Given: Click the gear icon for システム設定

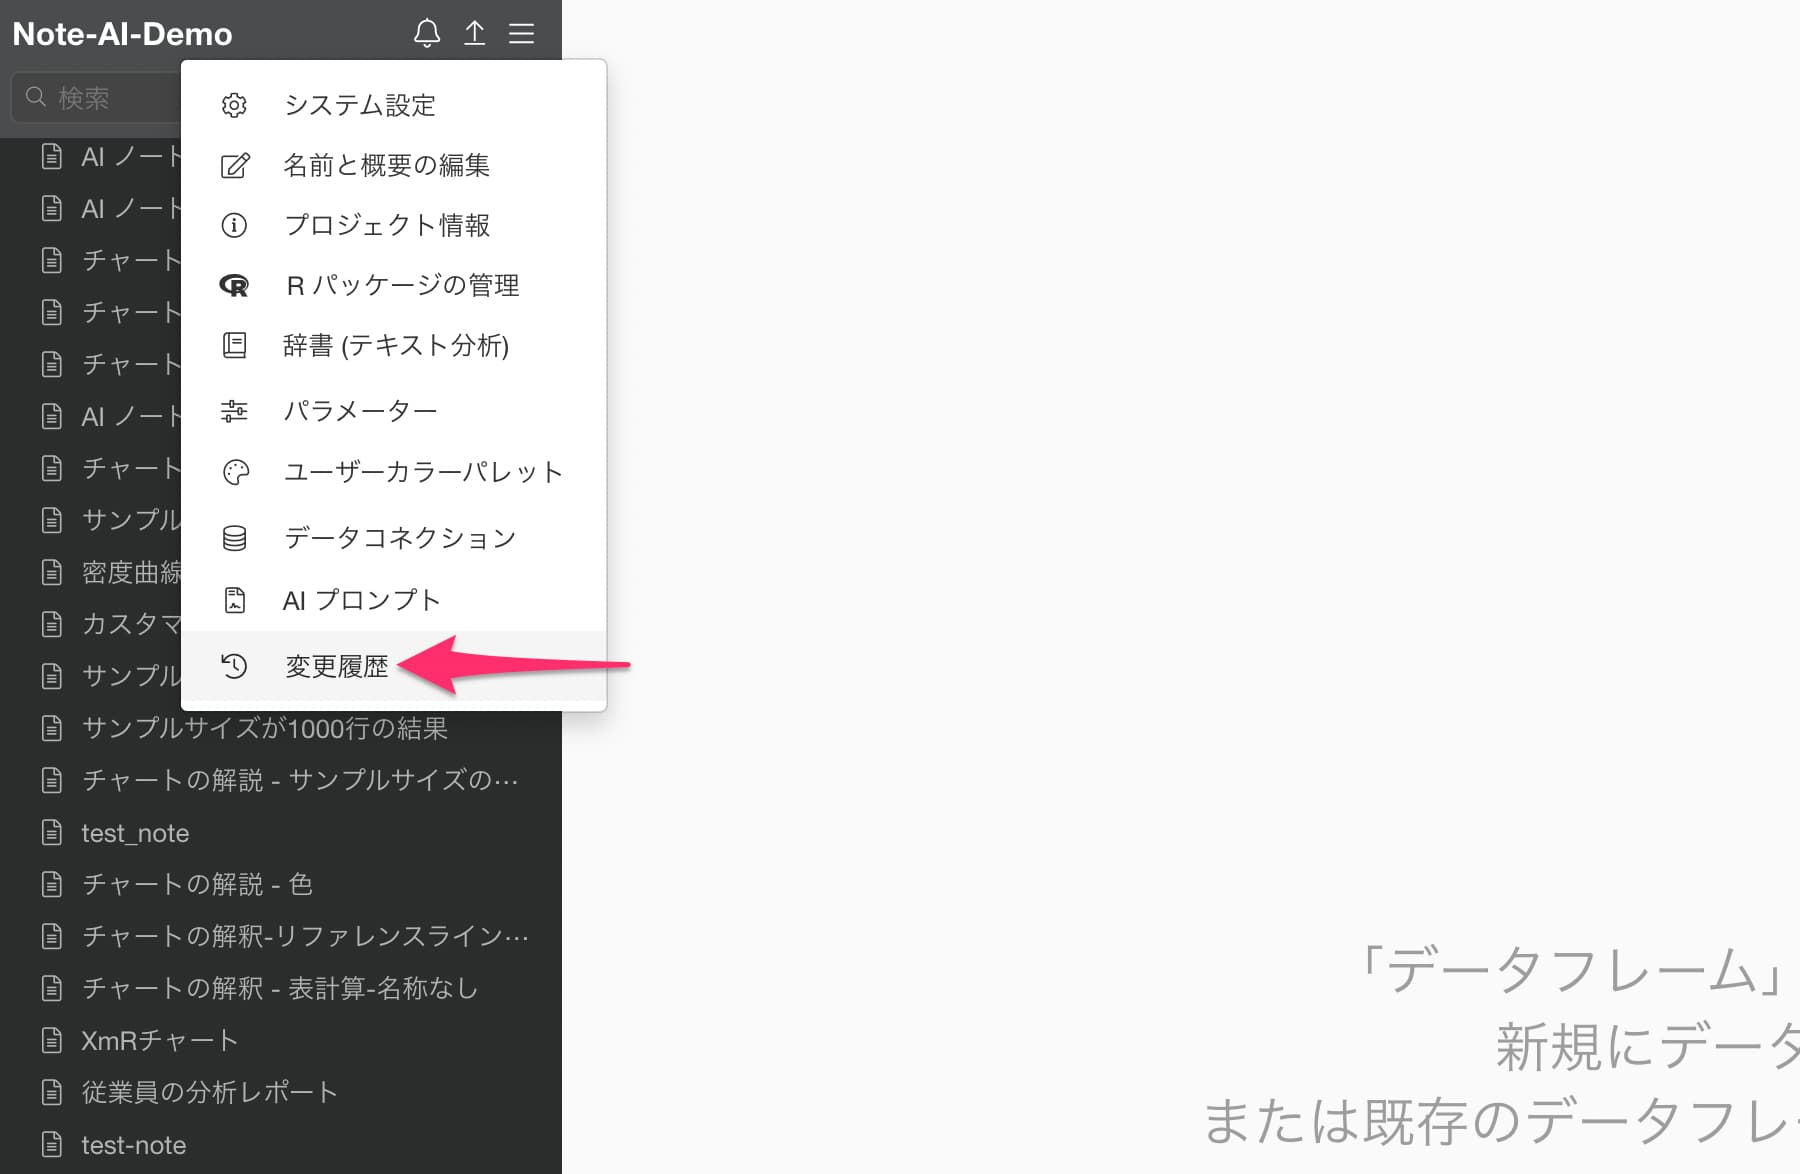Looking at the screenshot, I should [x=234, y=105].
